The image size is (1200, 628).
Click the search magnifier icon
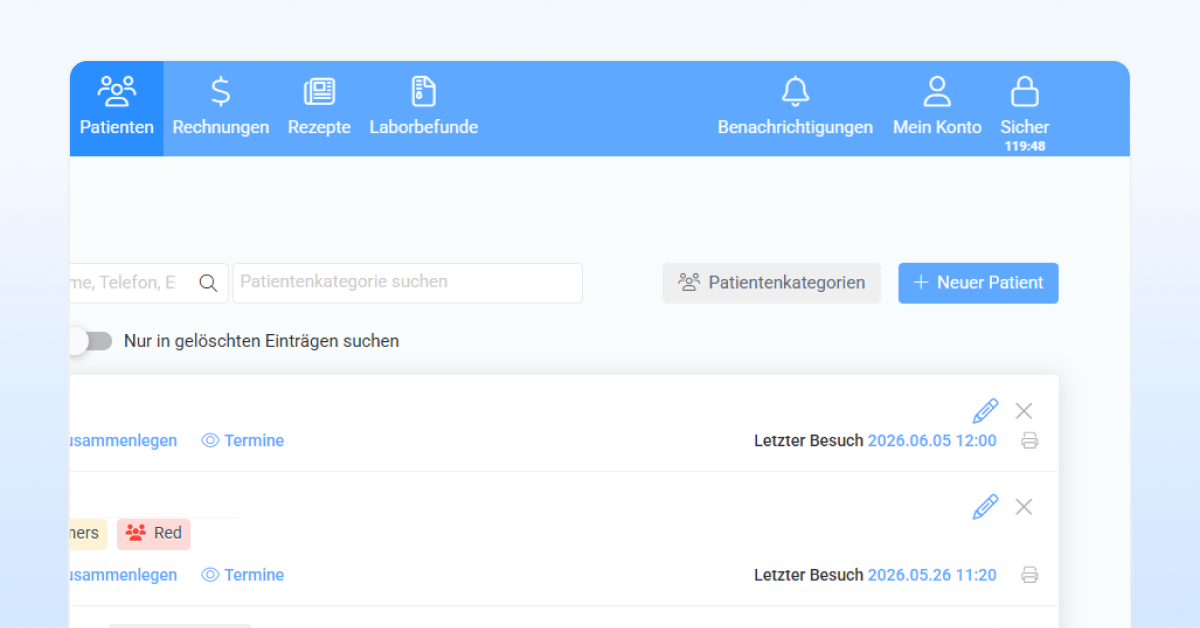[208, 283]
